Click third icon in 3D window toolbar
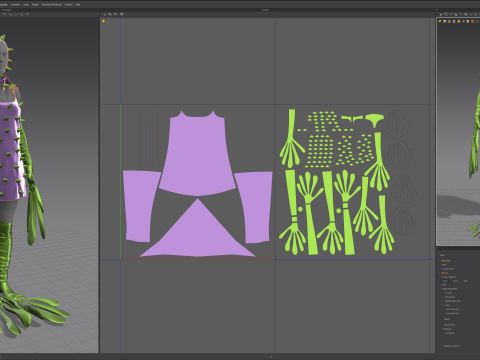Image resolution: width=480 pixels, height=360 pixels. 16,14
